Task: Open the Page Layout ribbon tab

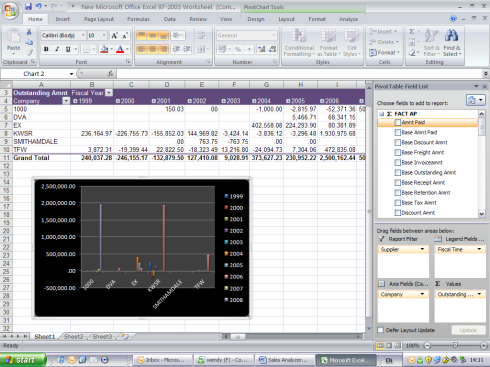Action: tap(99, 19)
